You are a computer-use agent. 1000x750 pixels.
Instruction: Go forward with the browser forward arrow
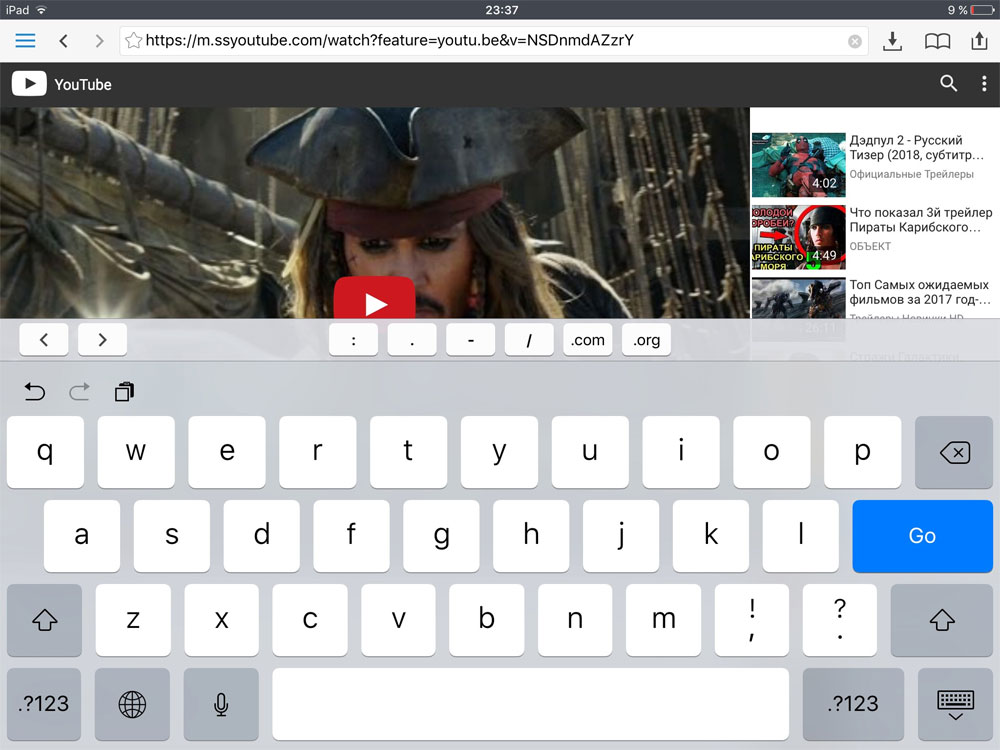[x=99, y=41]
